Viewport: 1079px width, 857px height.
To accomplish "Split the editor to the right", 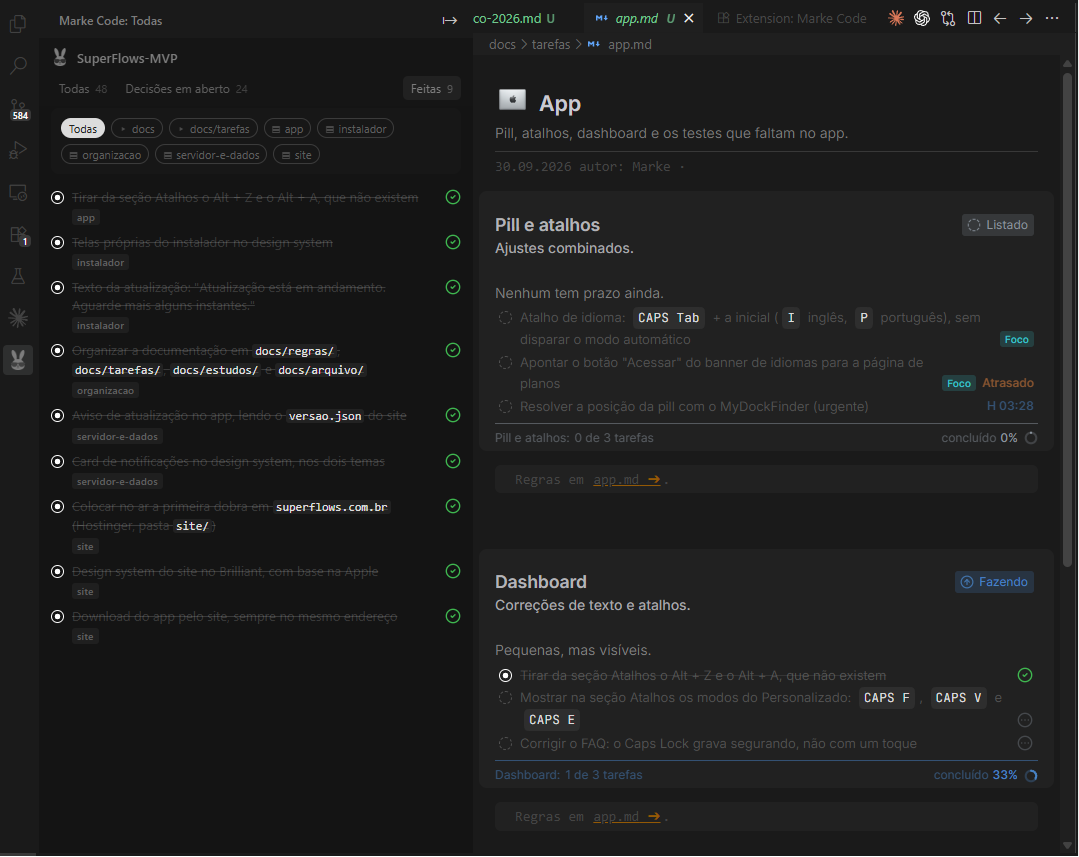I will pyautogui.click(x=974, y=19).
